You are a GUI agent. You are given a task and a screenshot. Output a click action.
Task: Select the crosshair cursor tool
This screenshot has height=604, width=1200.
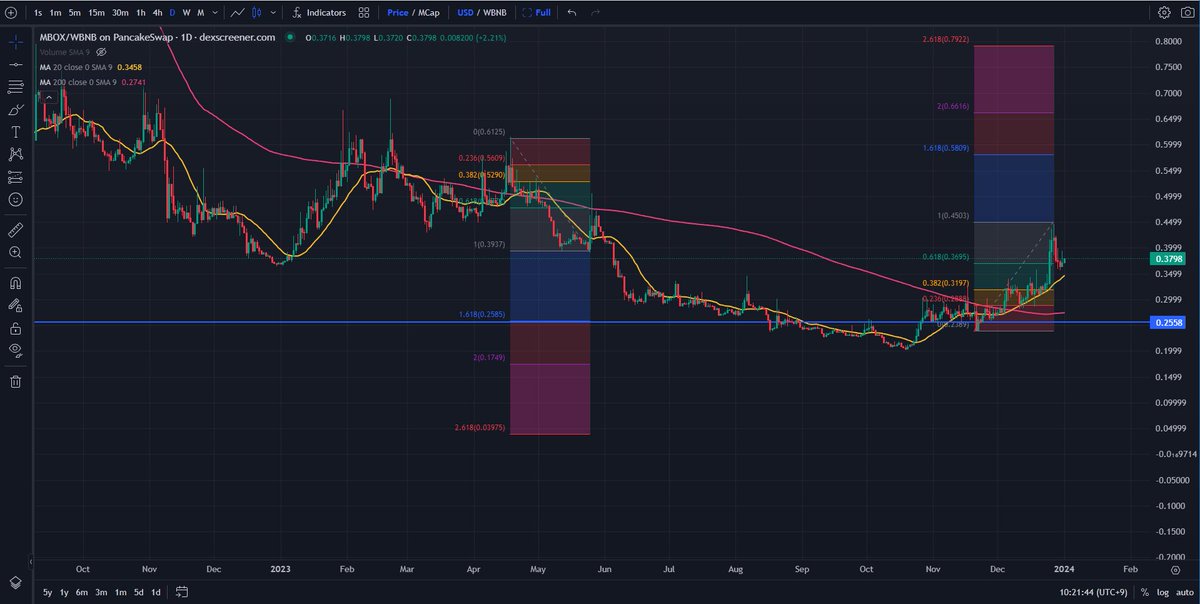15,43
